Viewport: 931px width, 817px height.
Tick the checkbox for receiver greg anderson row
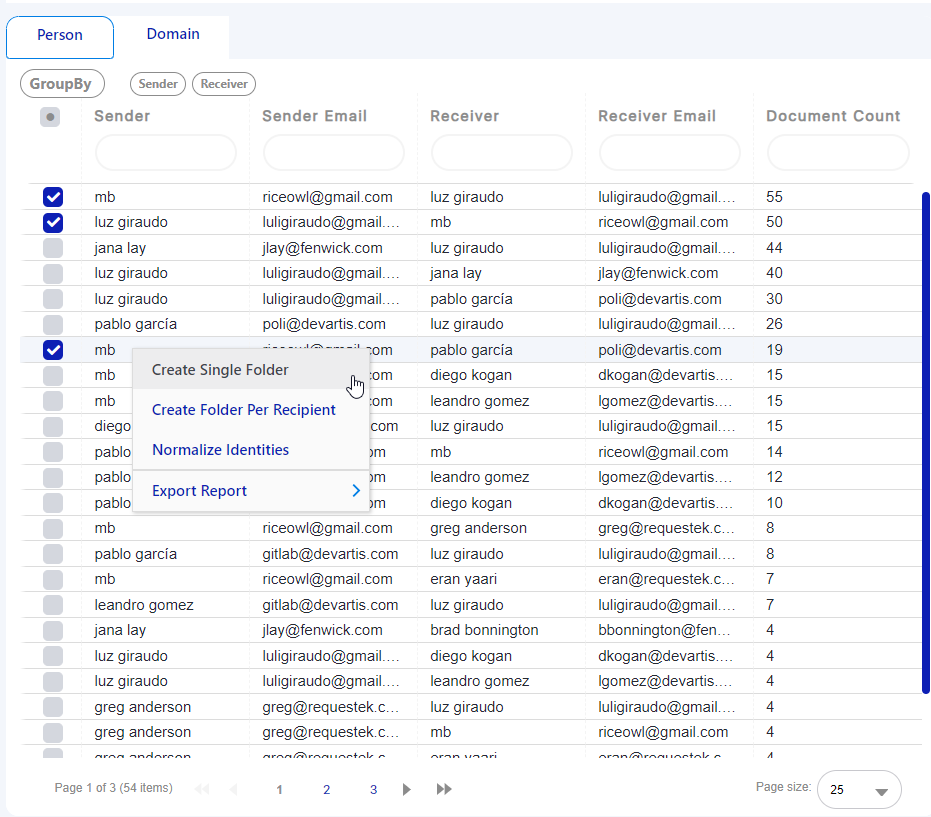point(53,528)
